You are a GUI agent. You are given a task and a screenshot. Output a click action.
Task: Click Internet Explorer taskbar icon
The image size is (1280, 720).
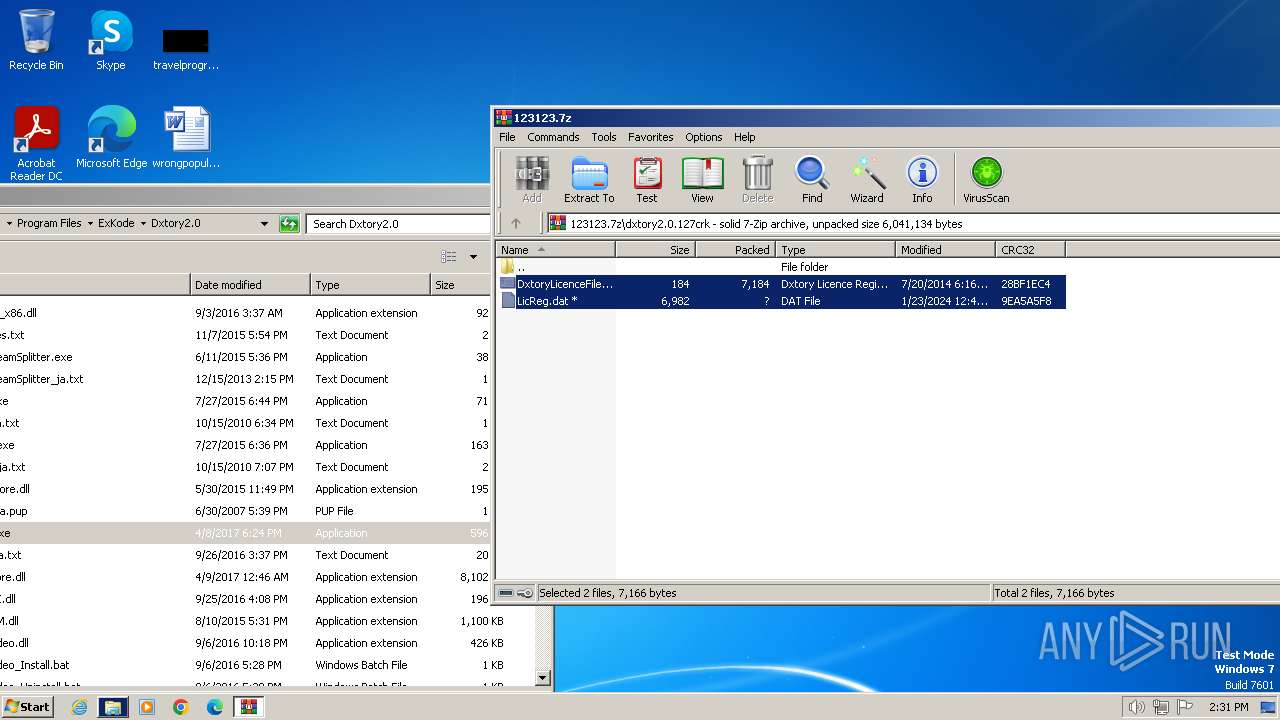[x=79, y=707]
